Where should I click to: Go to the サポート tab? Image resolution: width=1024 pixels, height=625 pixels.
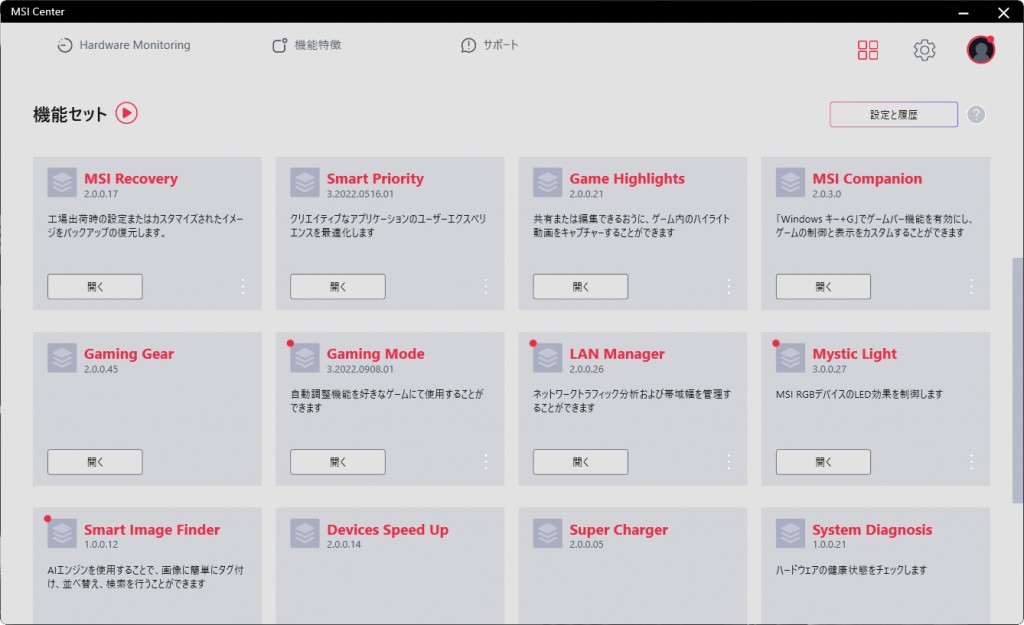point(490,45)
